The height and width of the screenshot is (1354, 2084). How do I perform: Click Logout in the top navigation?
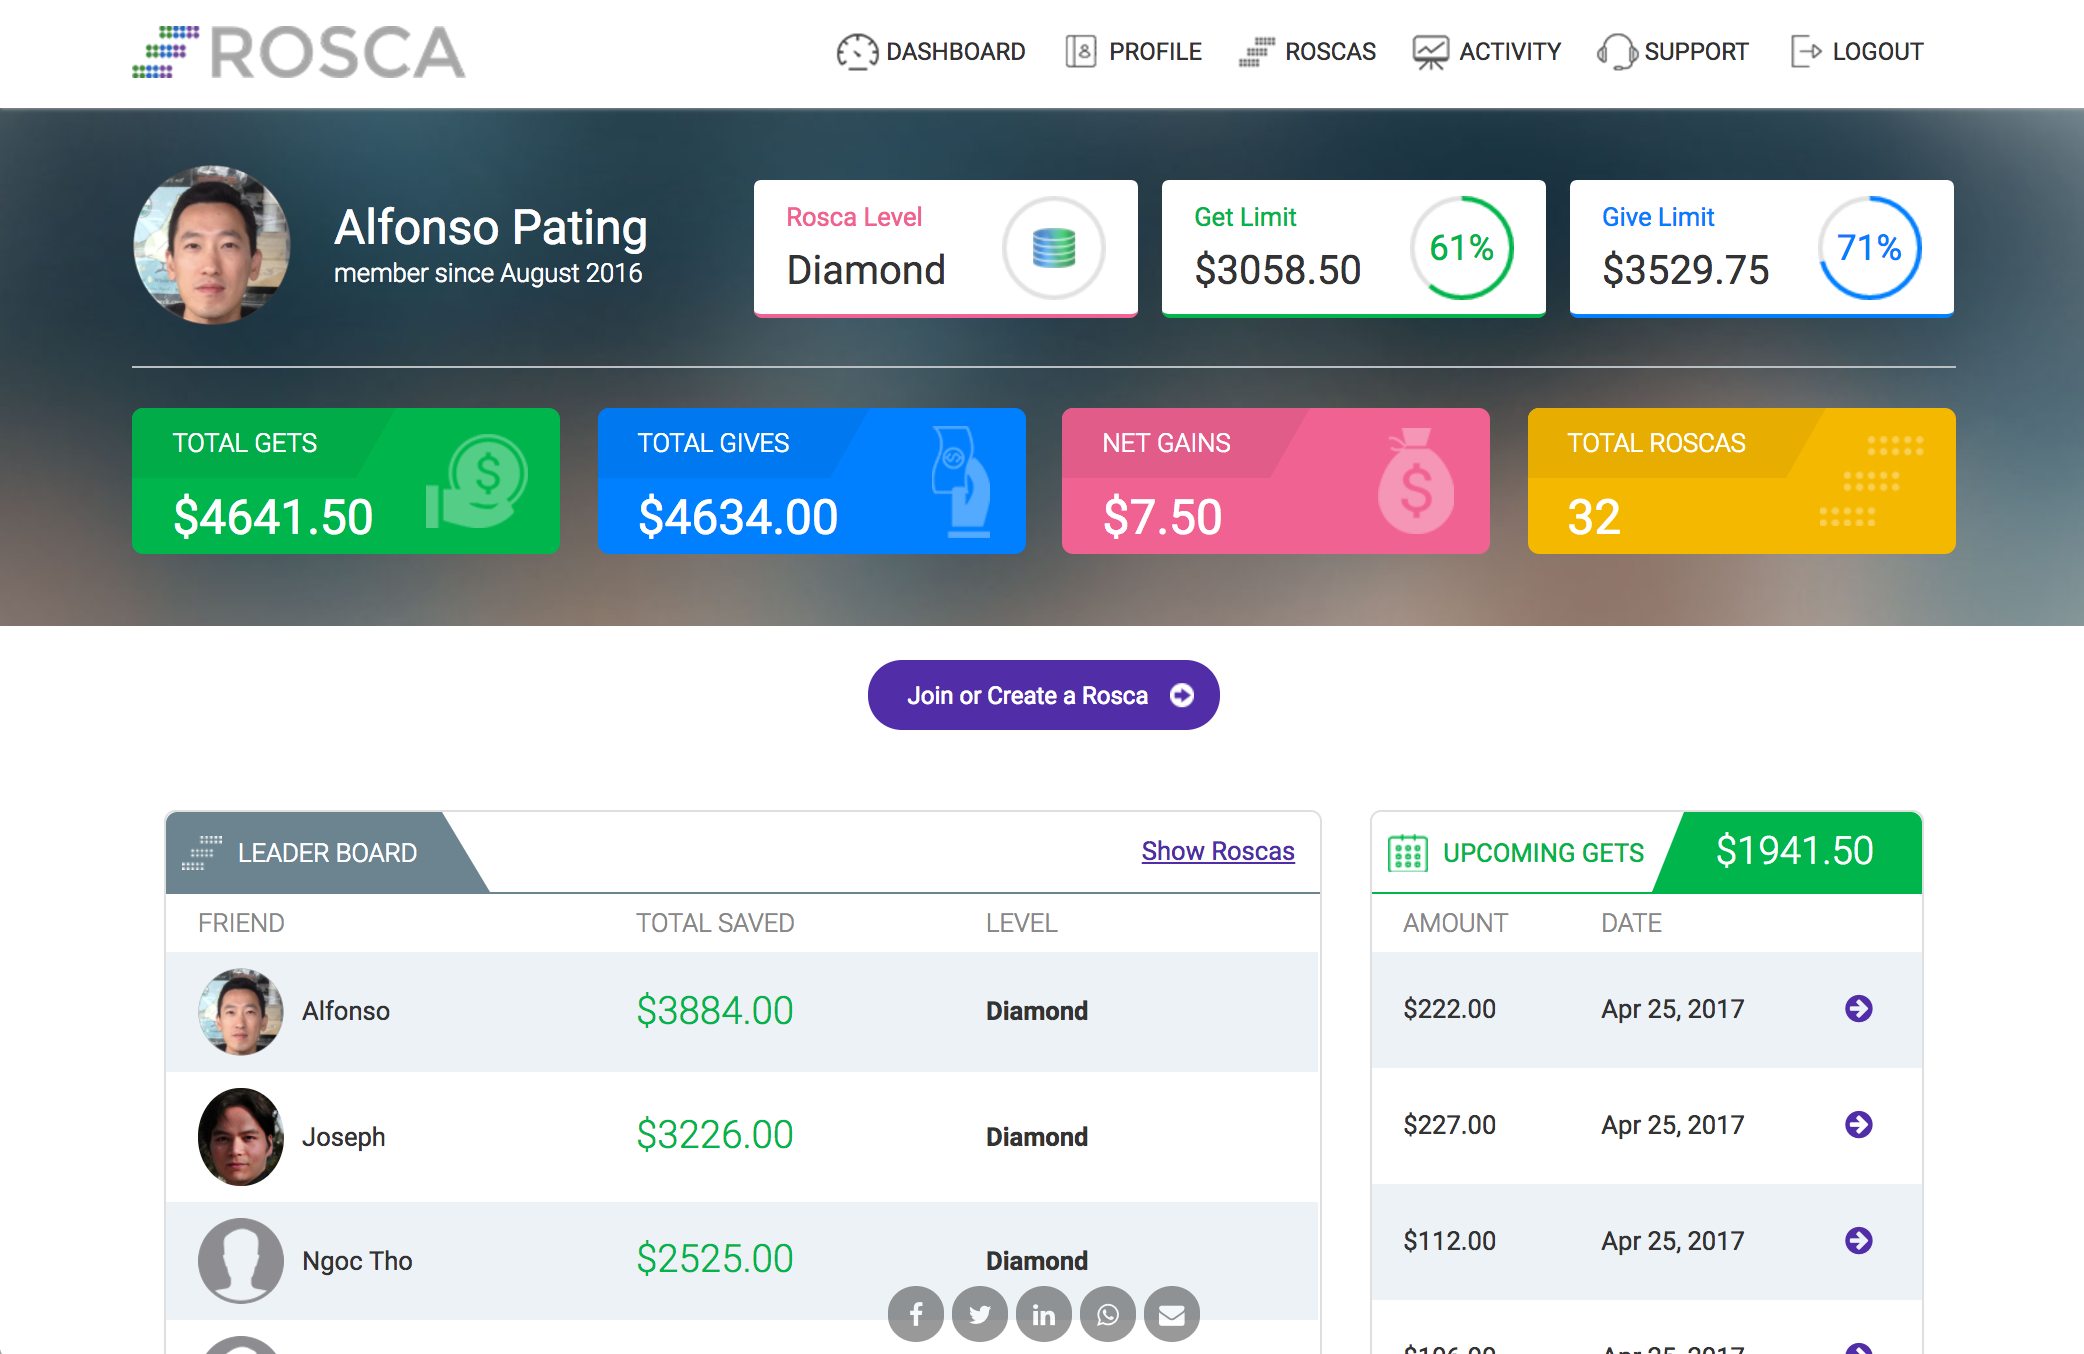(1857, 51)
